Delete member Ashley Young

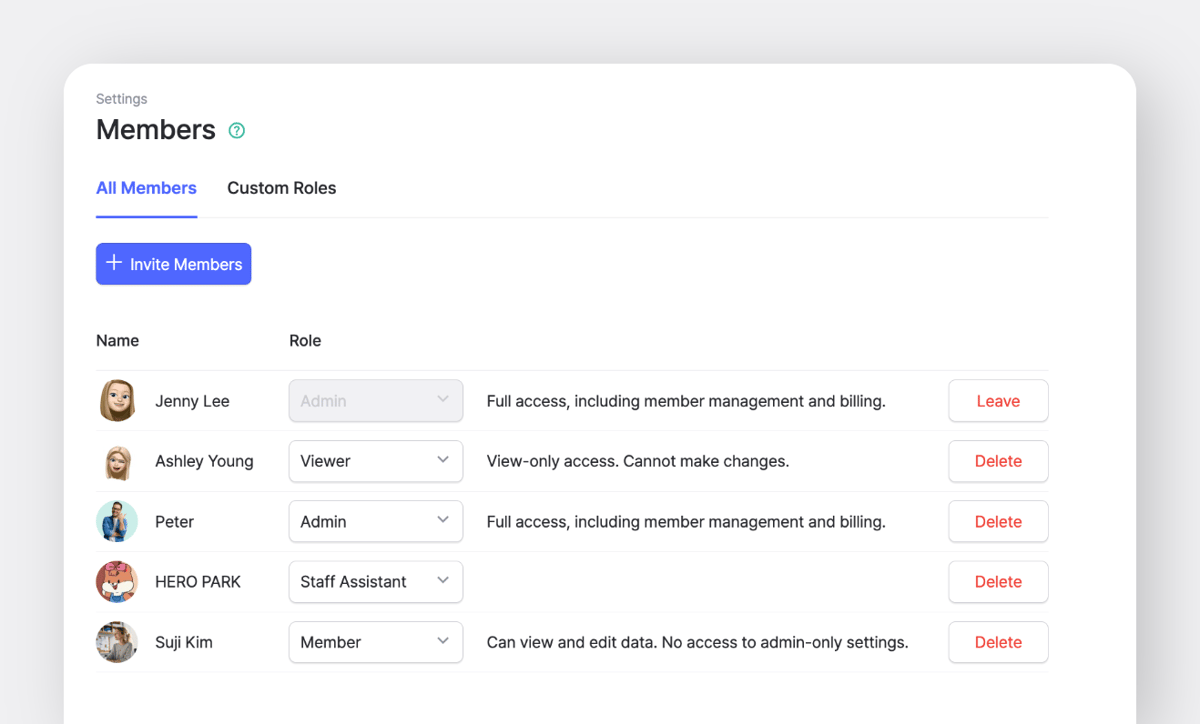(x=997, y=461)
